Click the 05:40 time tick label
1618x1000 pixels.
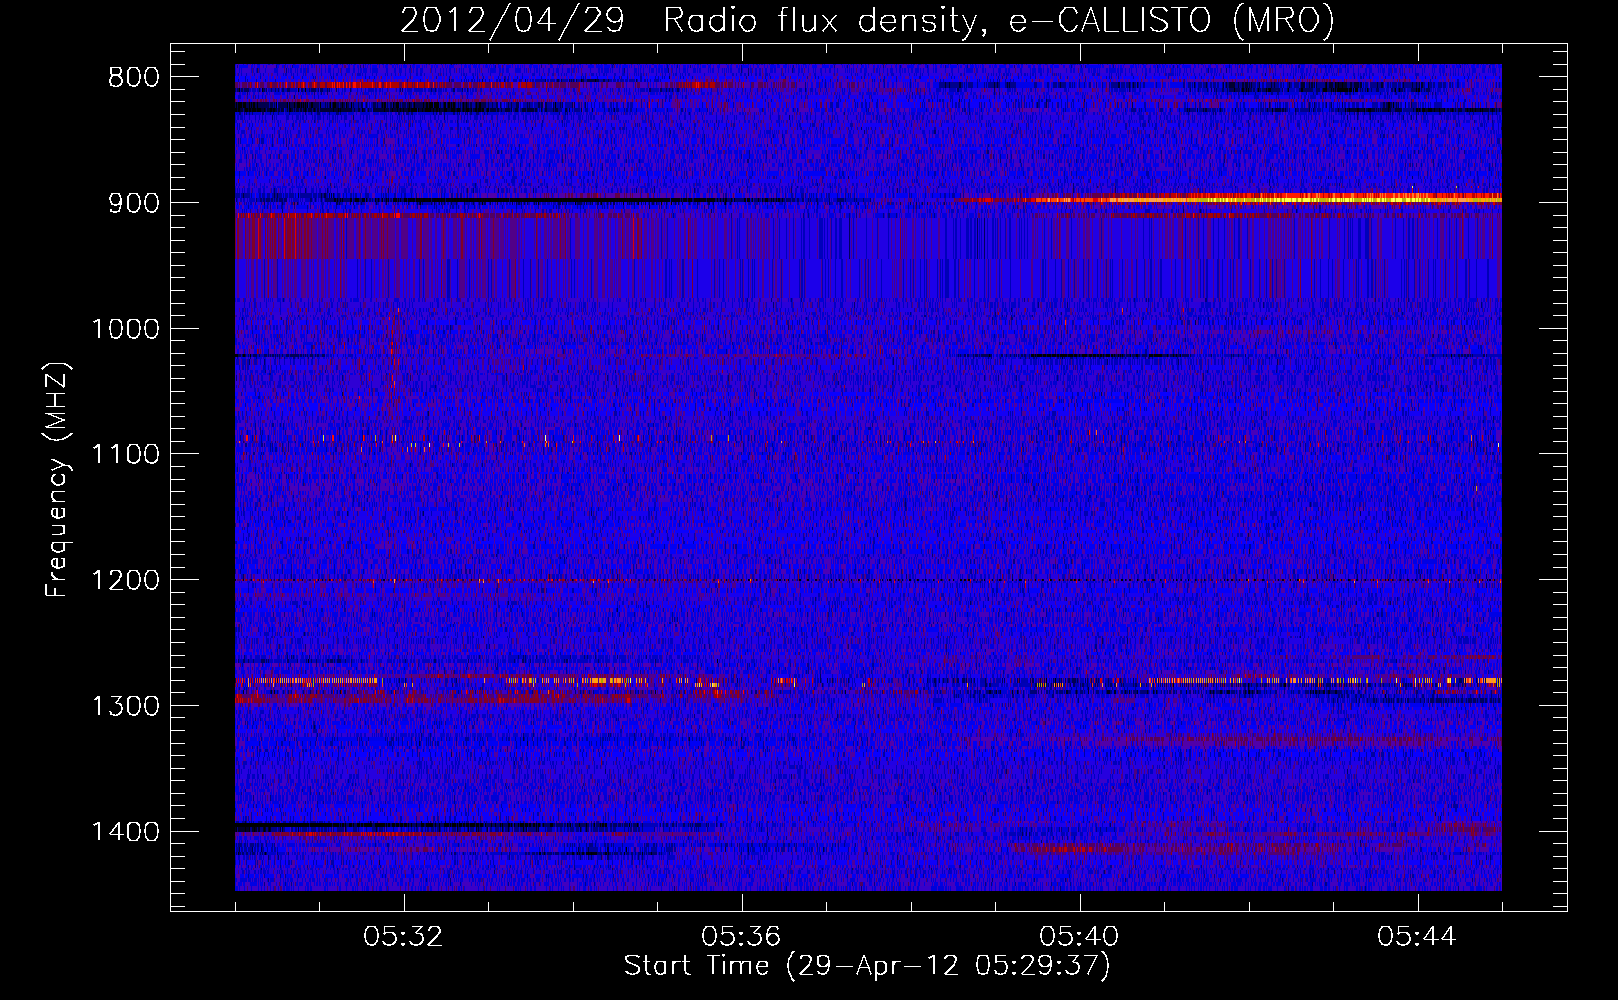point(1079,937)
